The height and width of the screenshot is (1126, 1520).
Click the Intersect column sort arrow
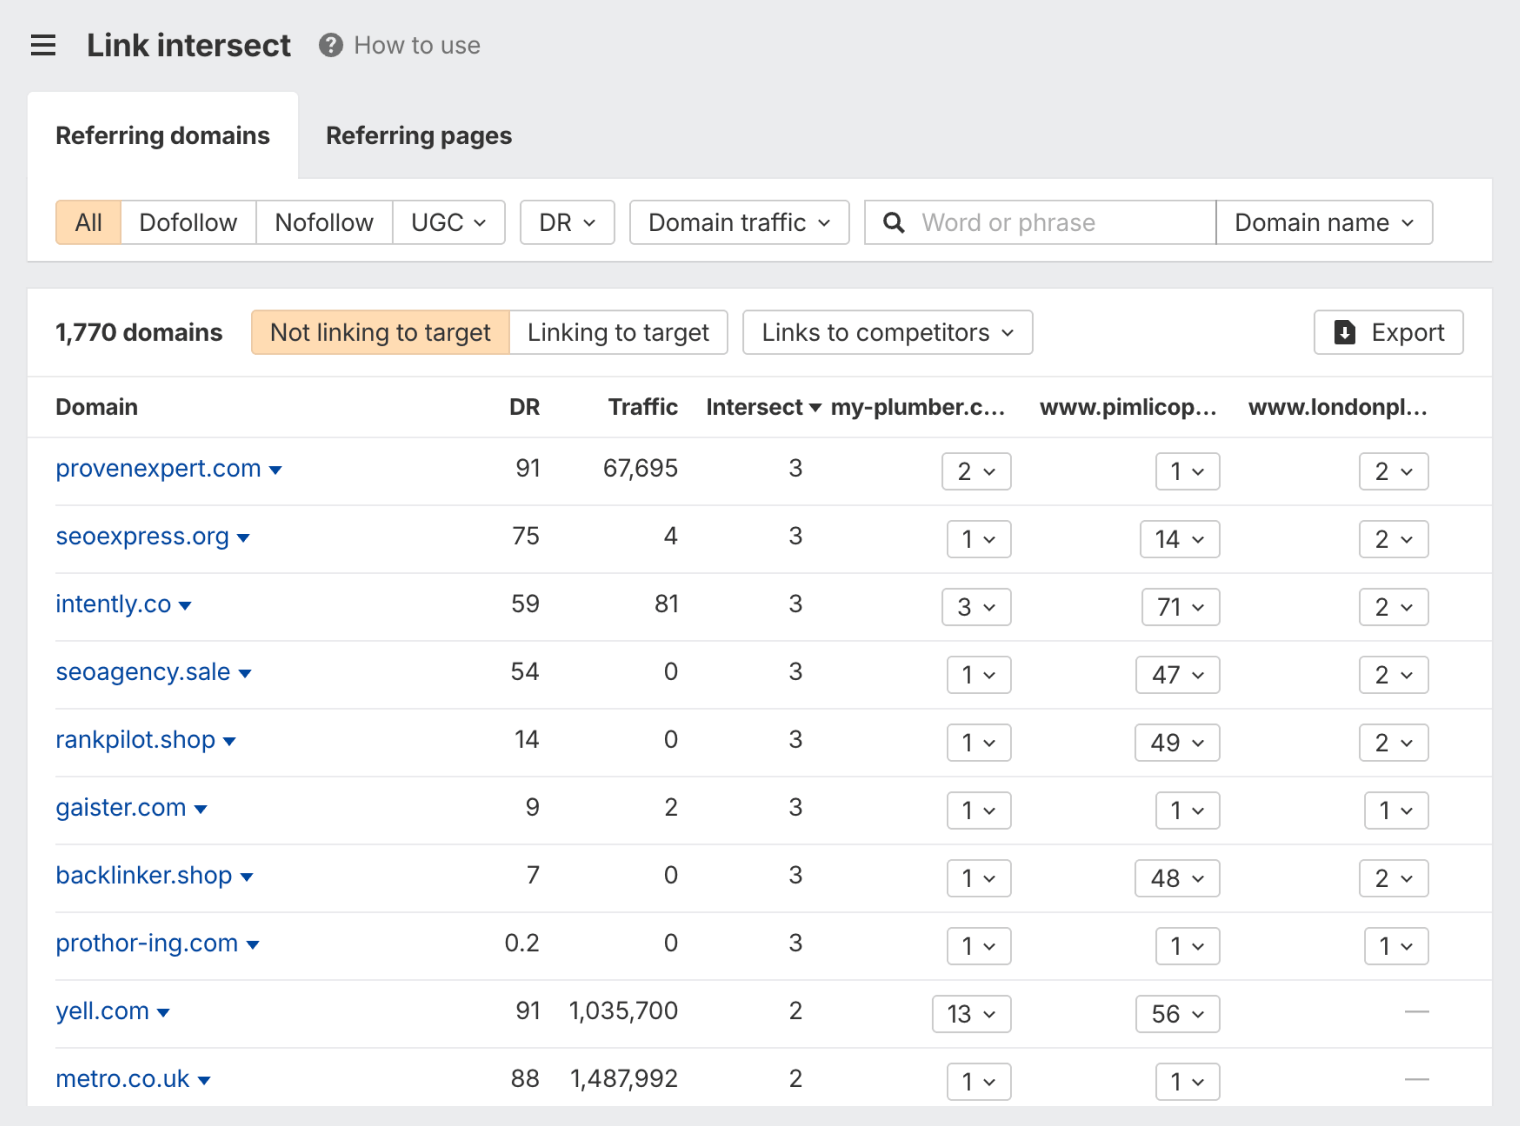tap(816, 407)
